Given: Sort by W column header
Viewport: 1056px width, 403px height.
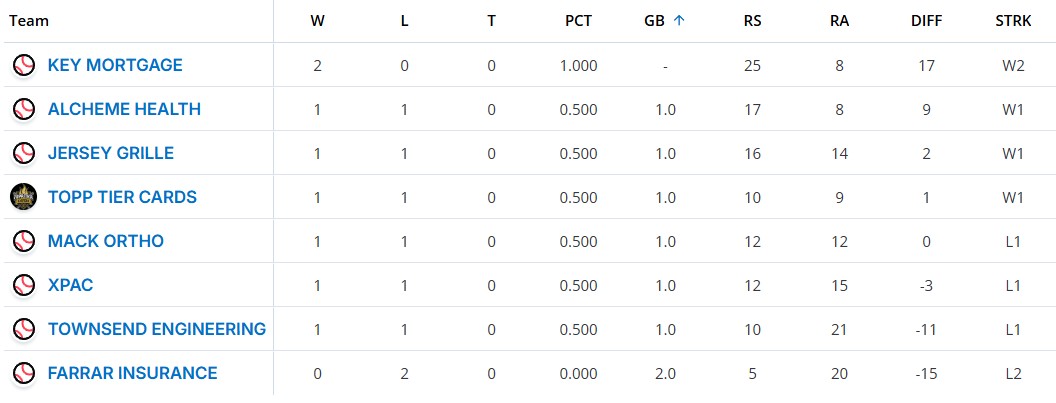Looking at the screenshot, I should tap(317, 21).
